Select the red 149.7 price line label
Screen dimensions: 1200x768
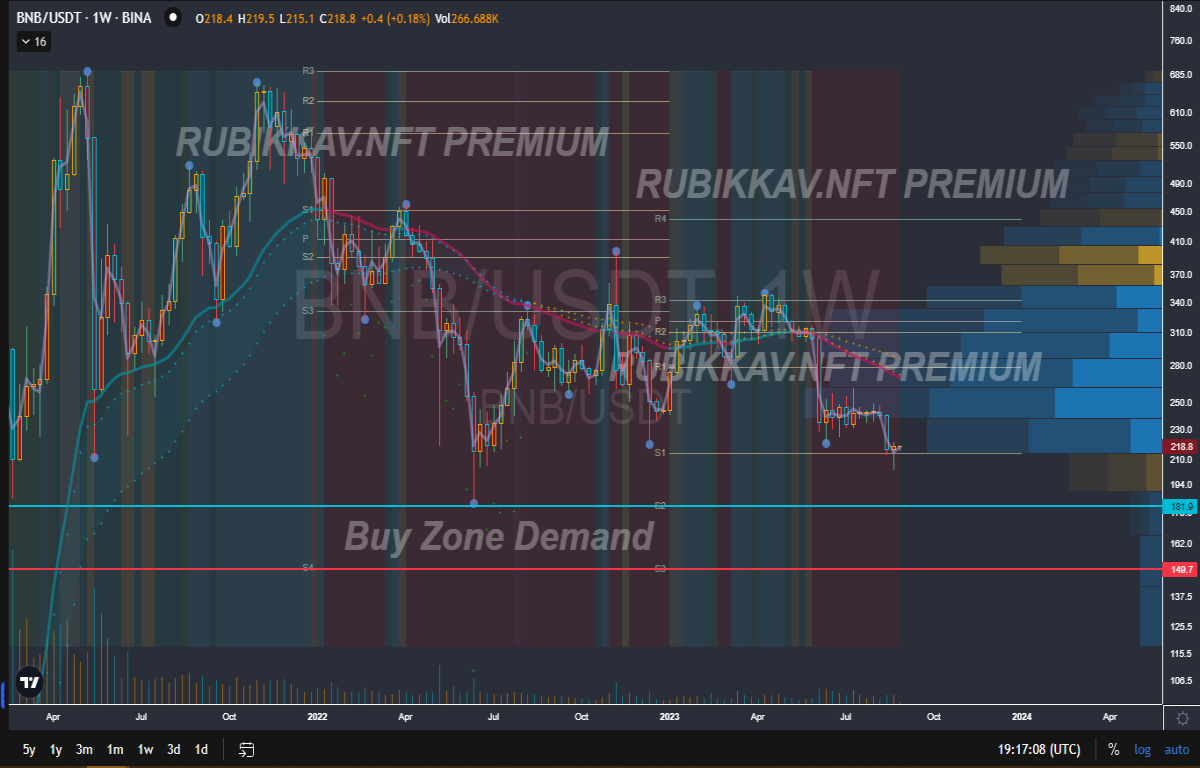(x=1181, y=569)
